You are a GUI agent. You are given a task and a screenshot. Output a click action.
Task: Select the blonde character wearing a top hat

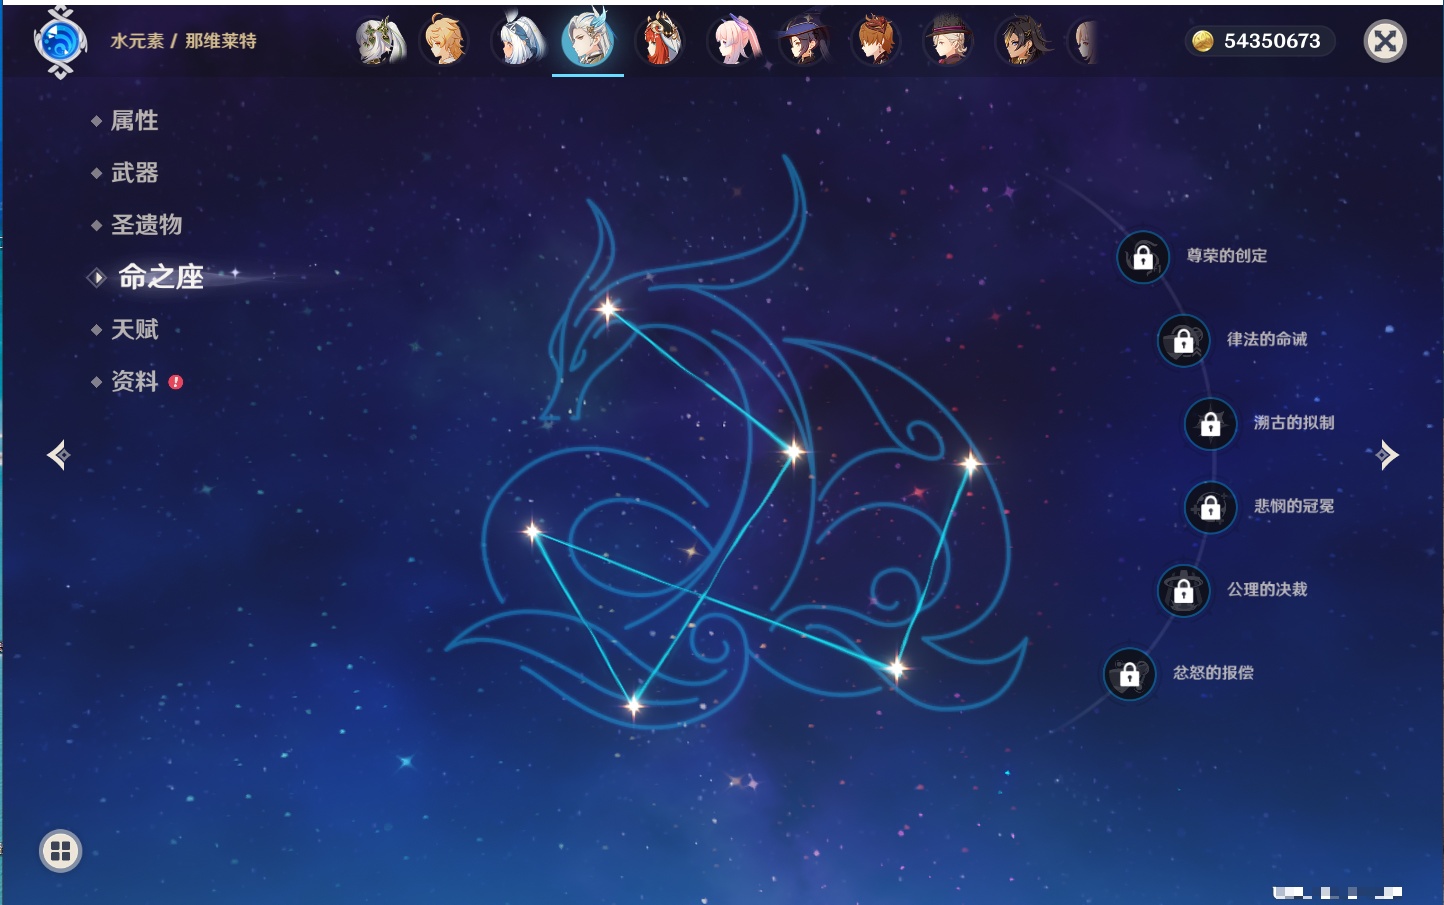[x=946, y=41]
